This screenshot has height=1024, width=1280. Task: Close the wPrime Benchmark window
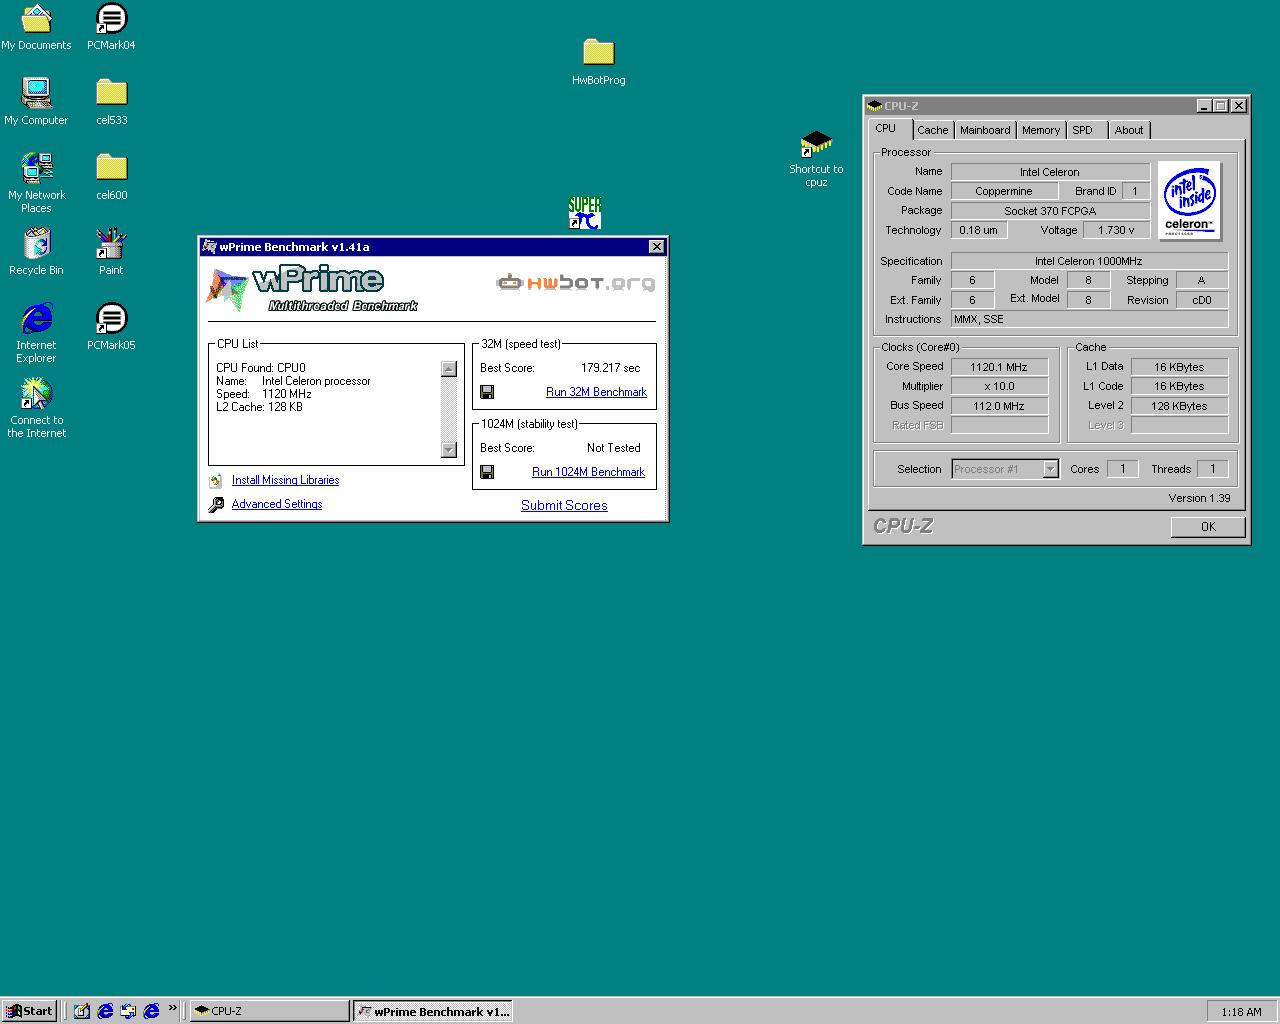(657, 247)
